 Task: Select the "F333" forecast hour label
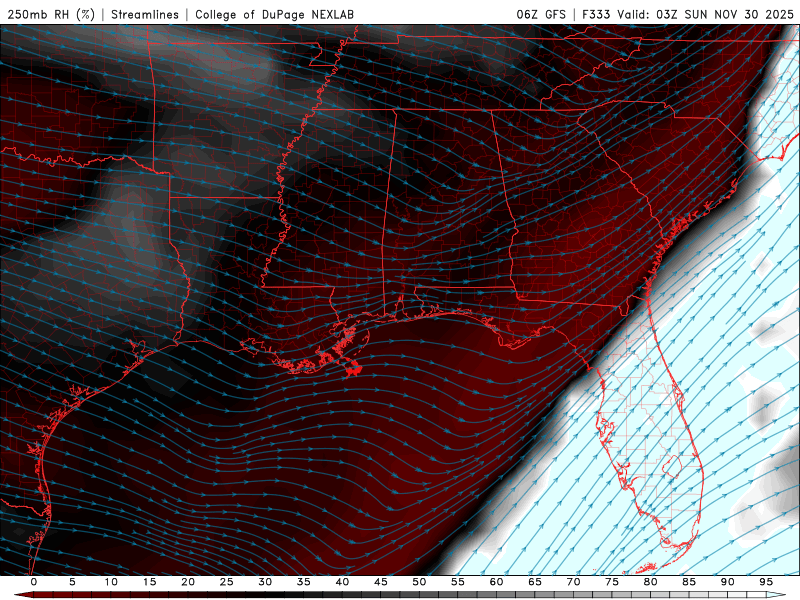click(596, 14)
